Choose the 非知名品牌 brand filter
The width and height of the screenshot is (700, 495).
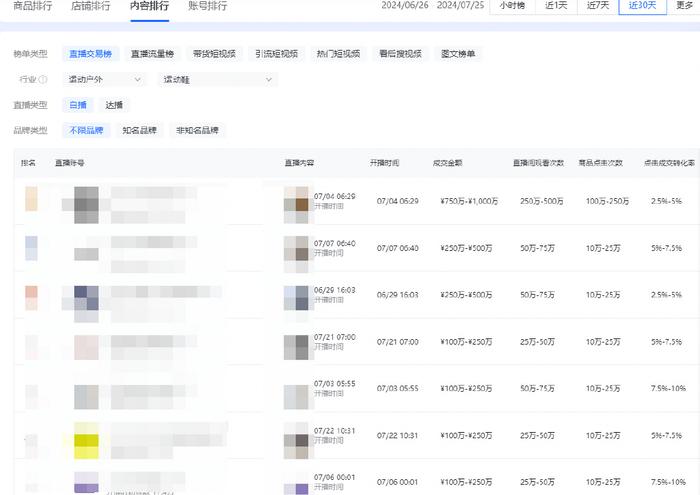[197, 130]
